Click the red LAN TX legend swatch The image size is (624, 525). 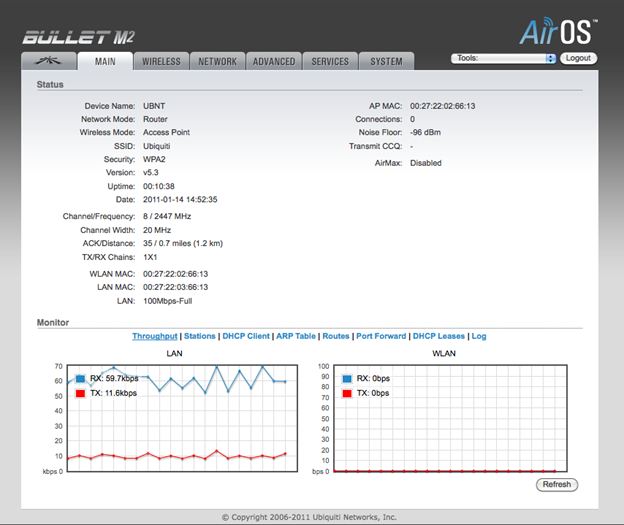coord(80,393)
